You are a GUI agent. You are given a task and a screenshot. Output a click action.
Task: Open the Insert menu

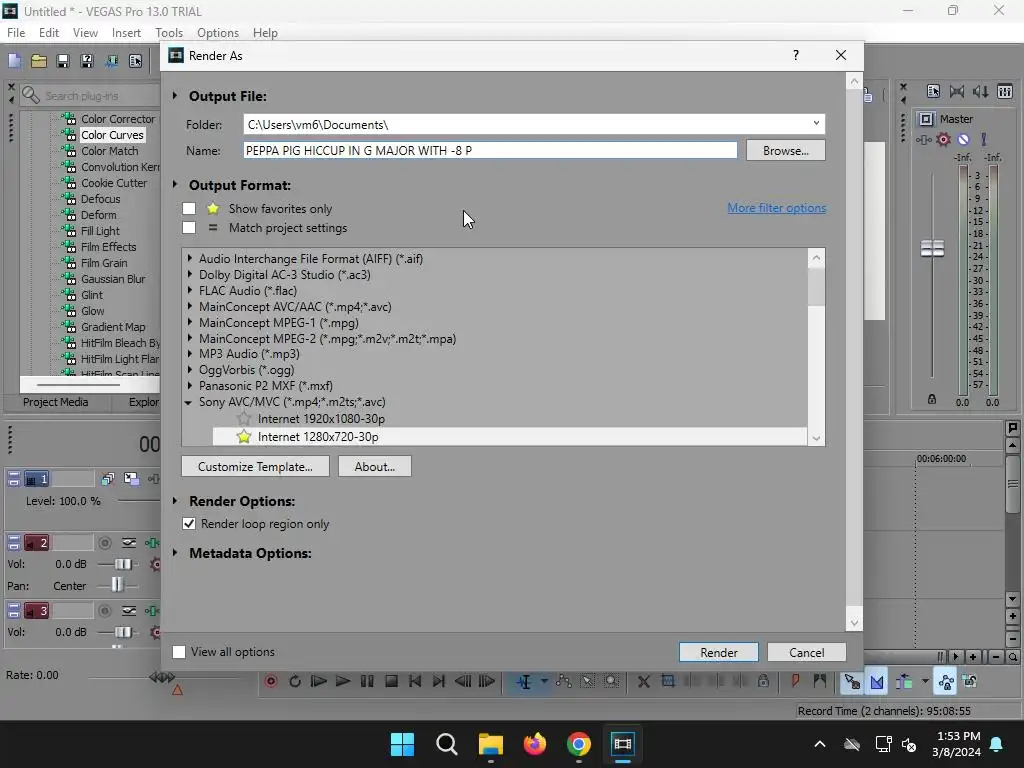click(x=126, y=33)
